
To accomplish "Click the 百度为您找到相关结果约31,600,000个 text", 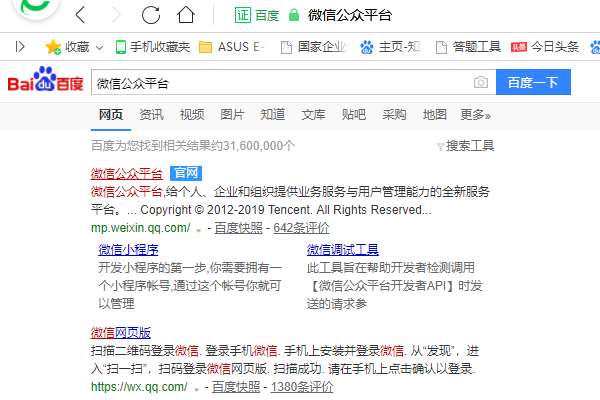I will point(193,146).
